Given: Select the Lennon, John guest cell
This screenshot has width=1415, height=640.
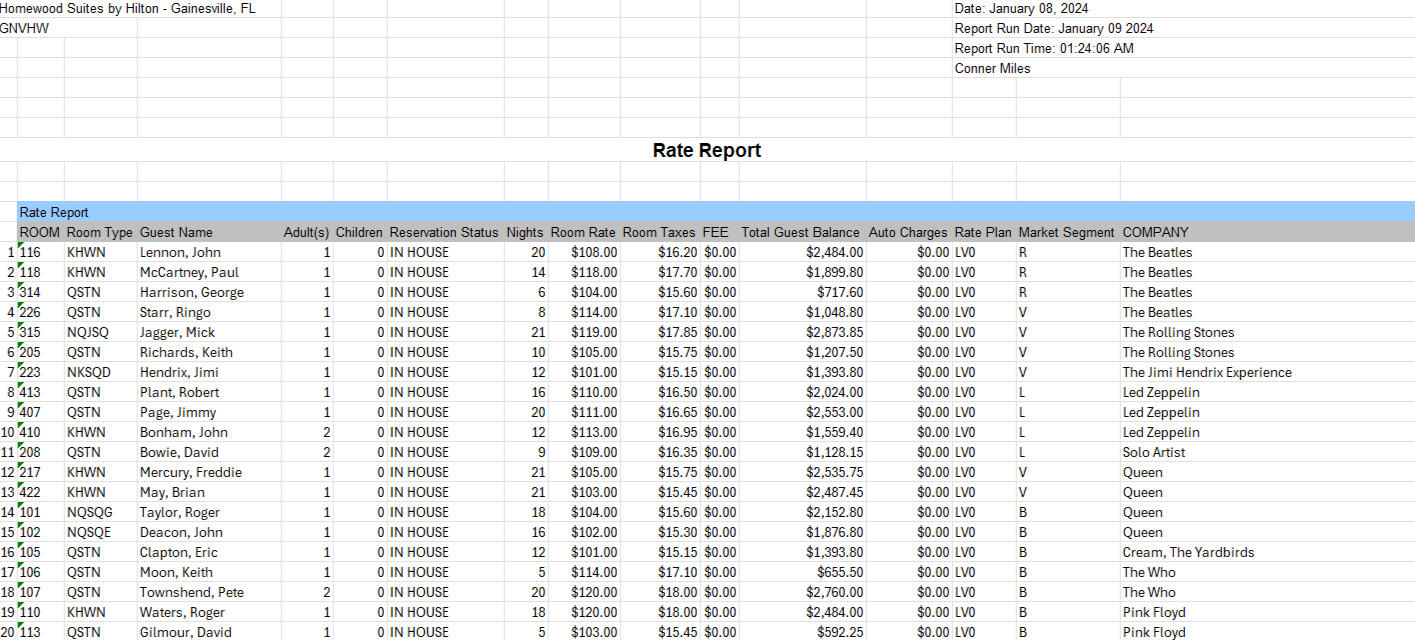Looking at the screenshot, I should [180, 252].
